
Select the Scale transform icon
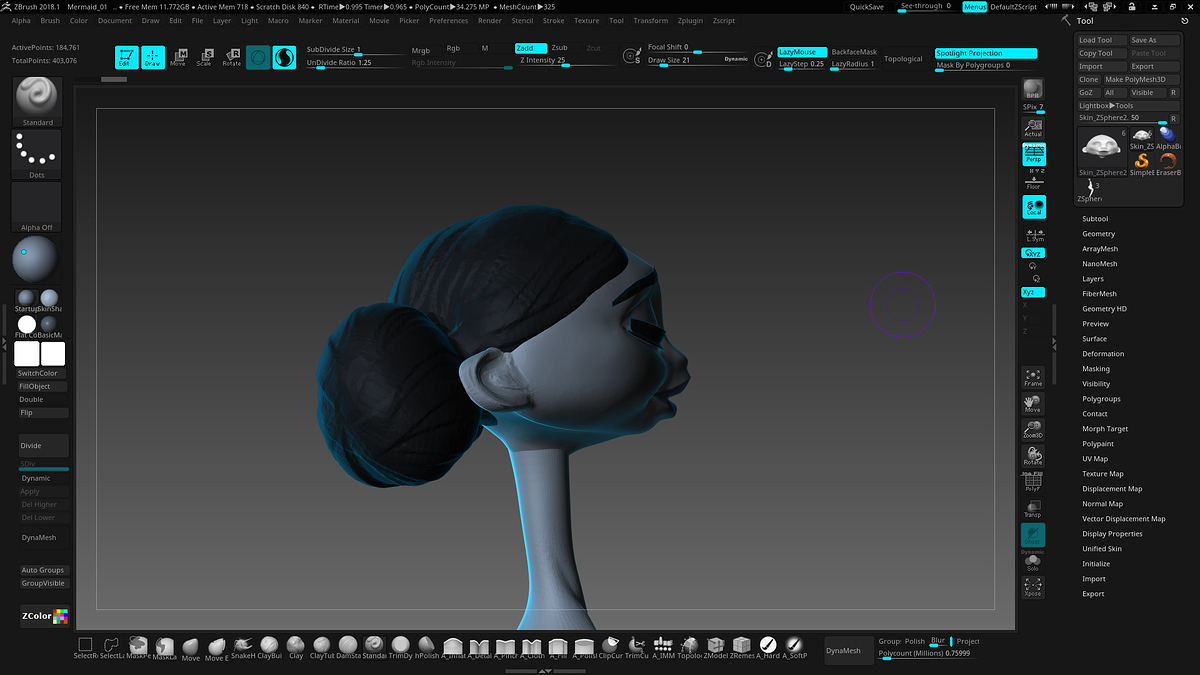click(204, 58)
